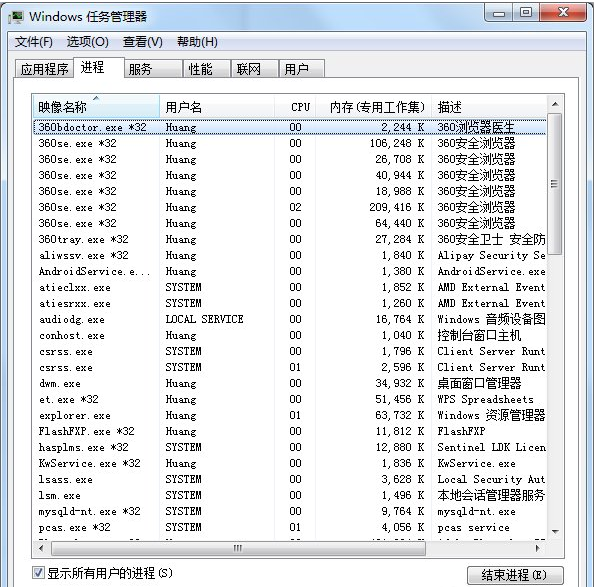Open the 文件(F) menu
This screenshot has height=587, width=595.
pyautogui.click(x=34, y=42)
